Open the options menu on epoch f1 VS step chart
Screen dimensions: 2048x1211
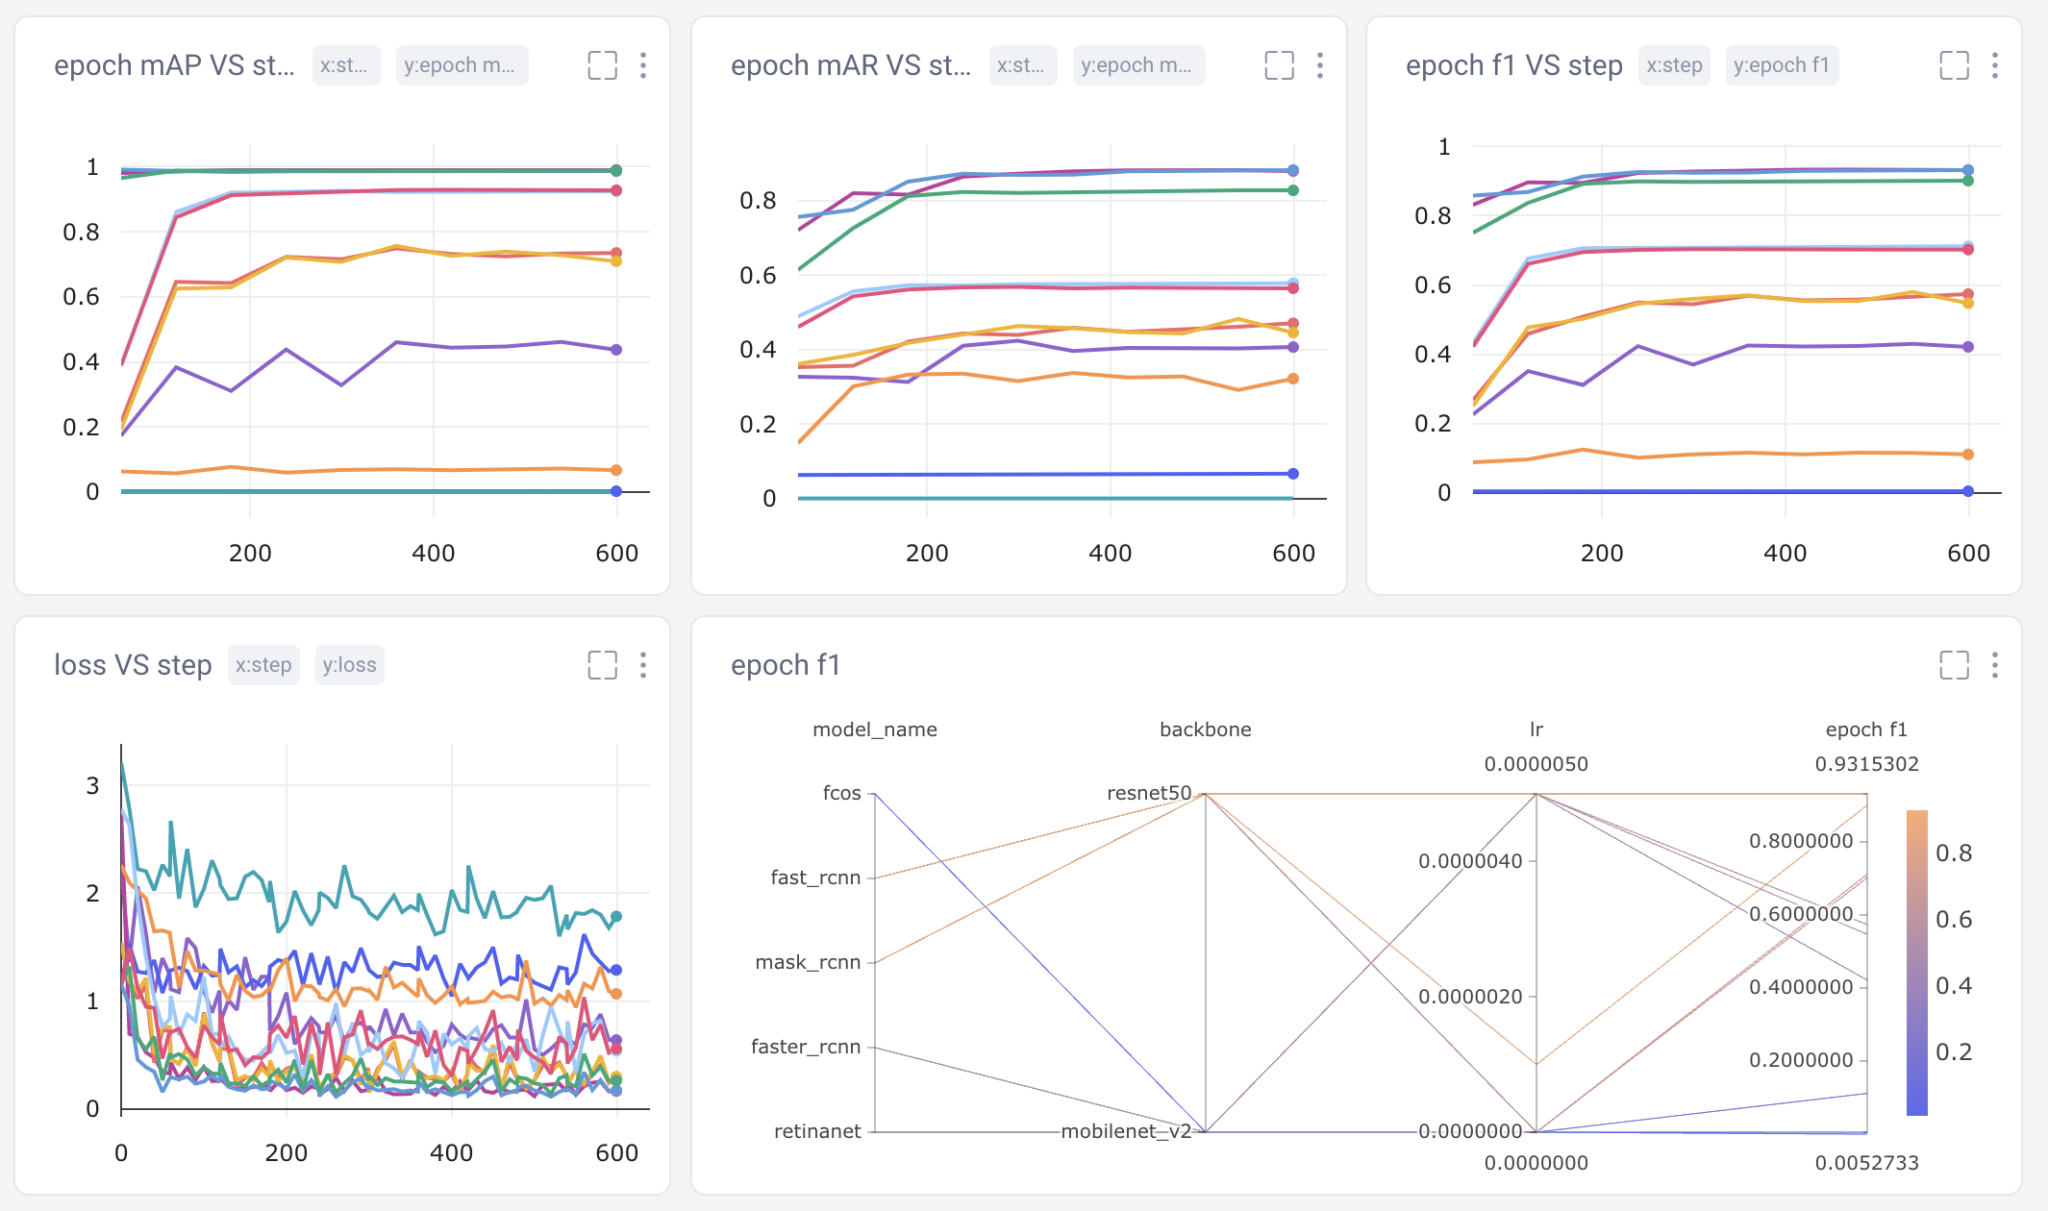[1996, 65]
